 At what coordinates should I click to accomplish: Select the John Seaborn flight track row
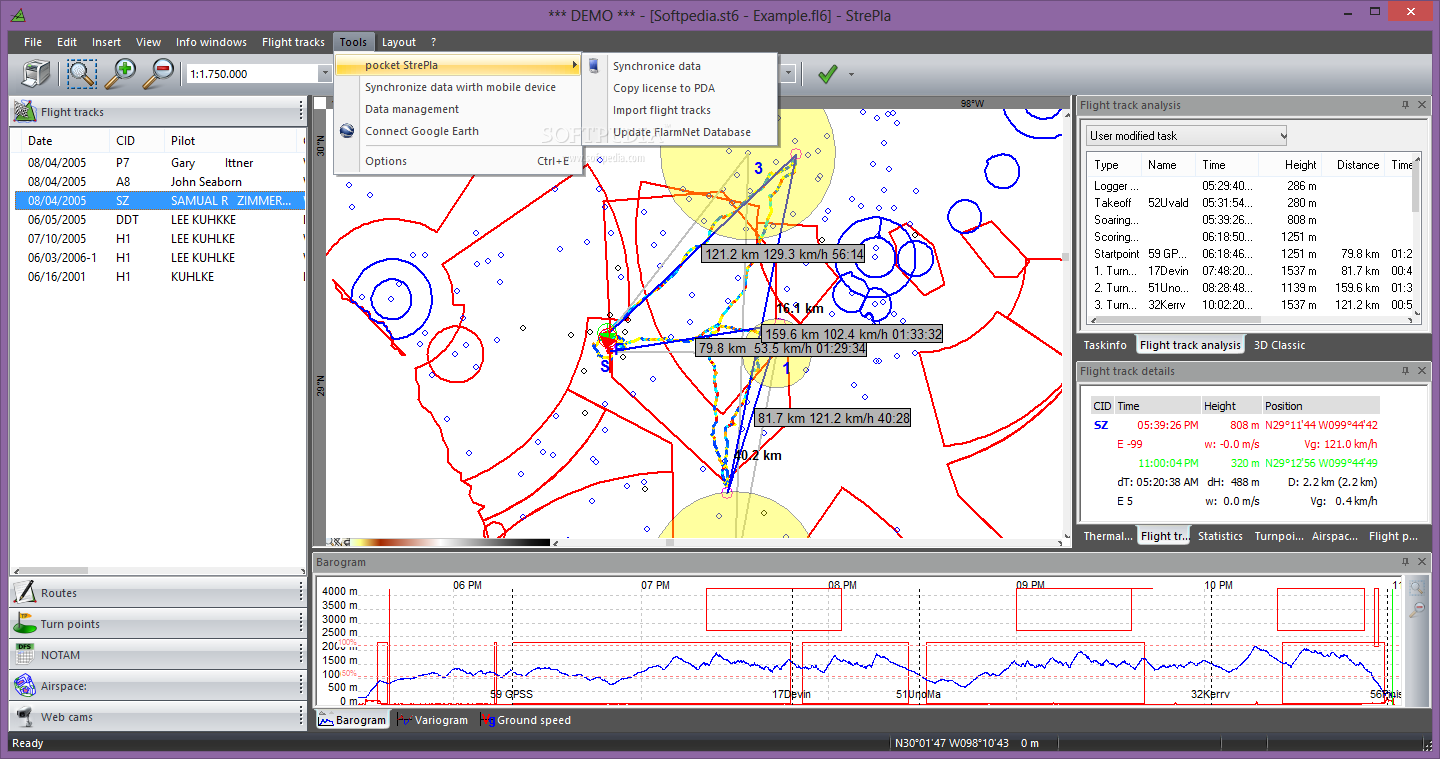(x=162, y=182)
